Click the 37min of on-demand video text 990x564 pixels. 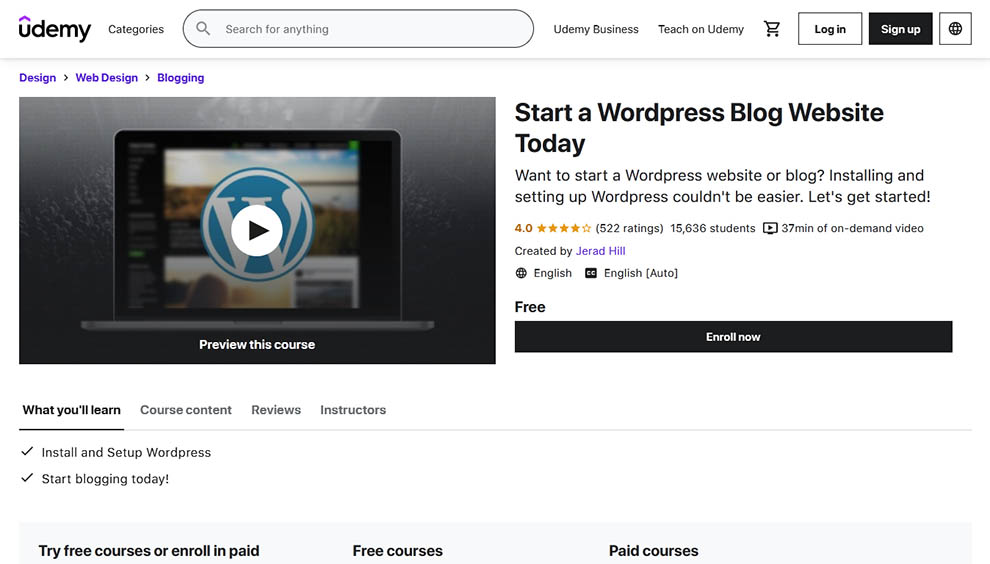852,228
